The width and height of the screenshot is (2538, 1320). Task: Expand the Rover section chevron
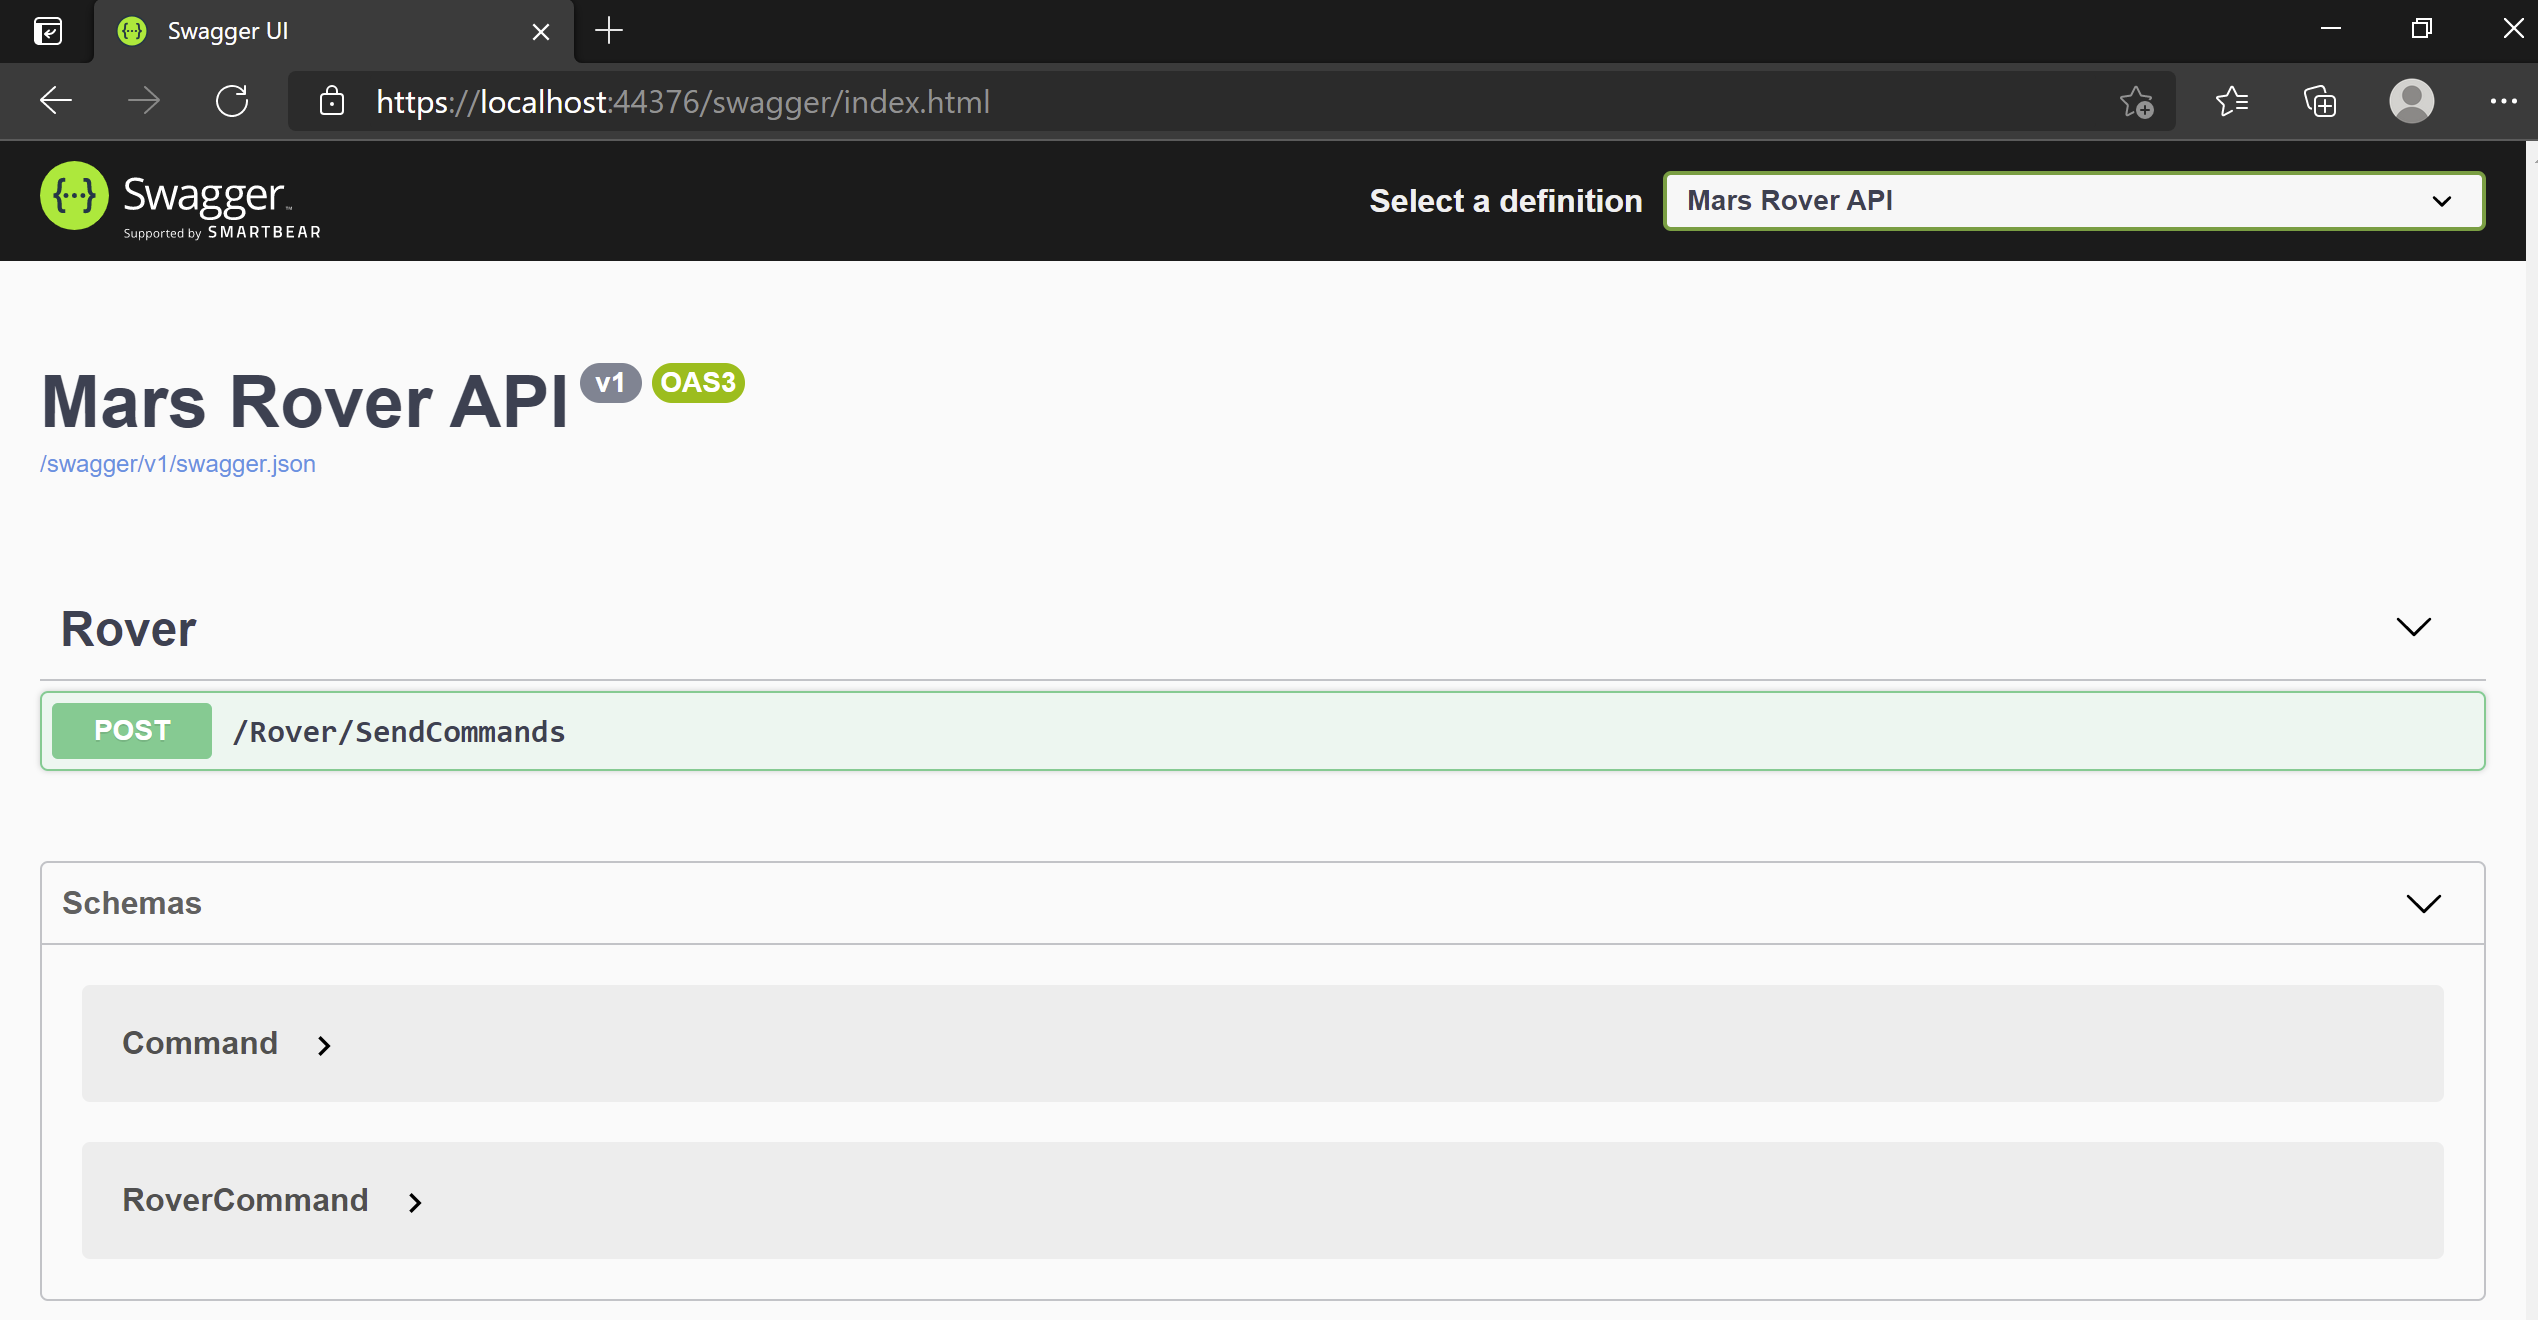coord(2413,627)
